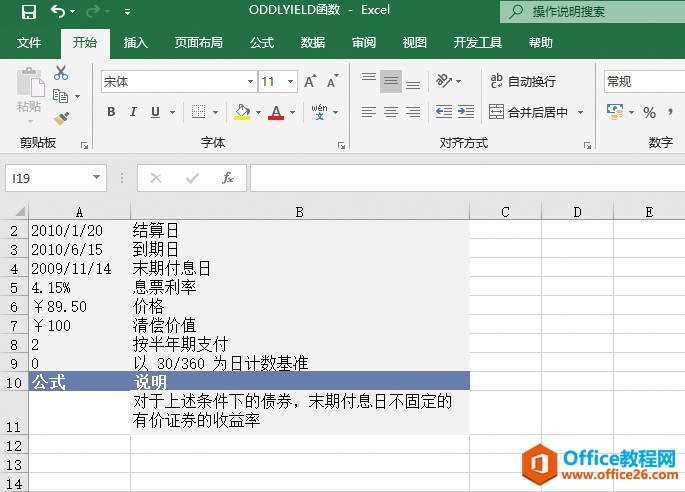Click the Name Box showing I19
The height and width of the screenshot is (492, 685).
tap(56, 178)
